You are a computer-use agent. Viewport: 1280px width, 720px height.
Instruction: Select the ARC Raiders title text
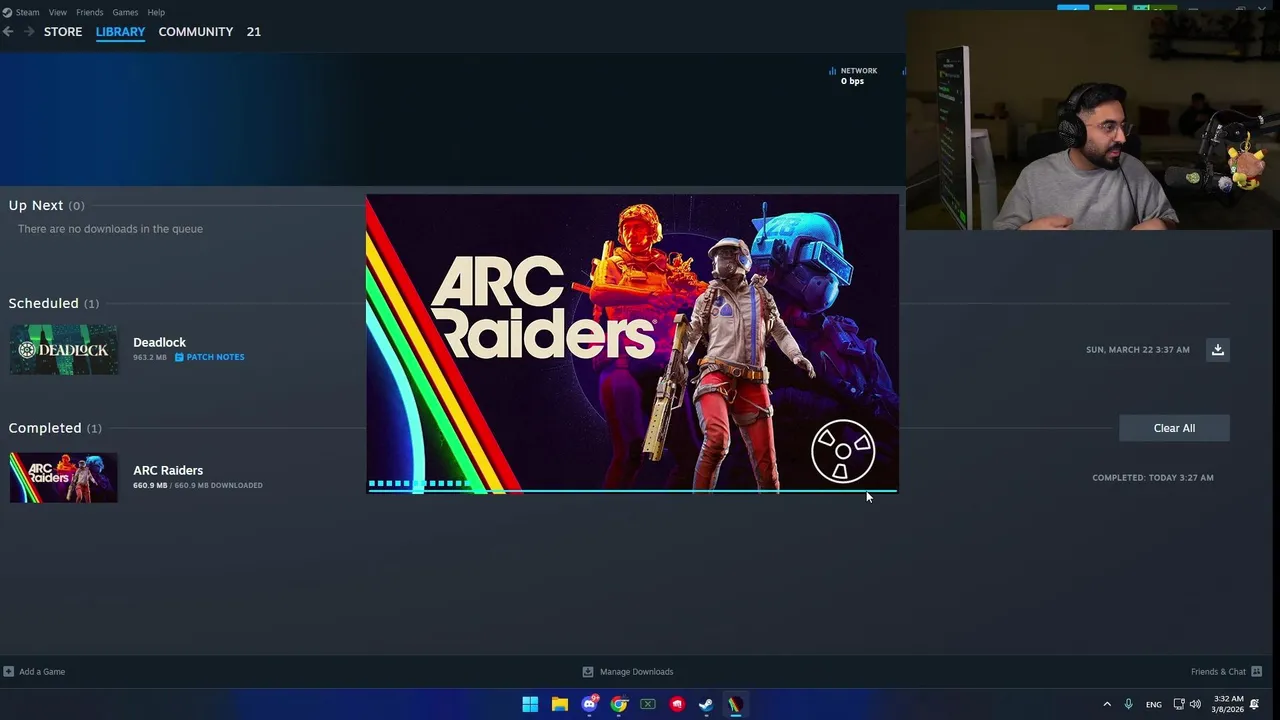[168, 470]
